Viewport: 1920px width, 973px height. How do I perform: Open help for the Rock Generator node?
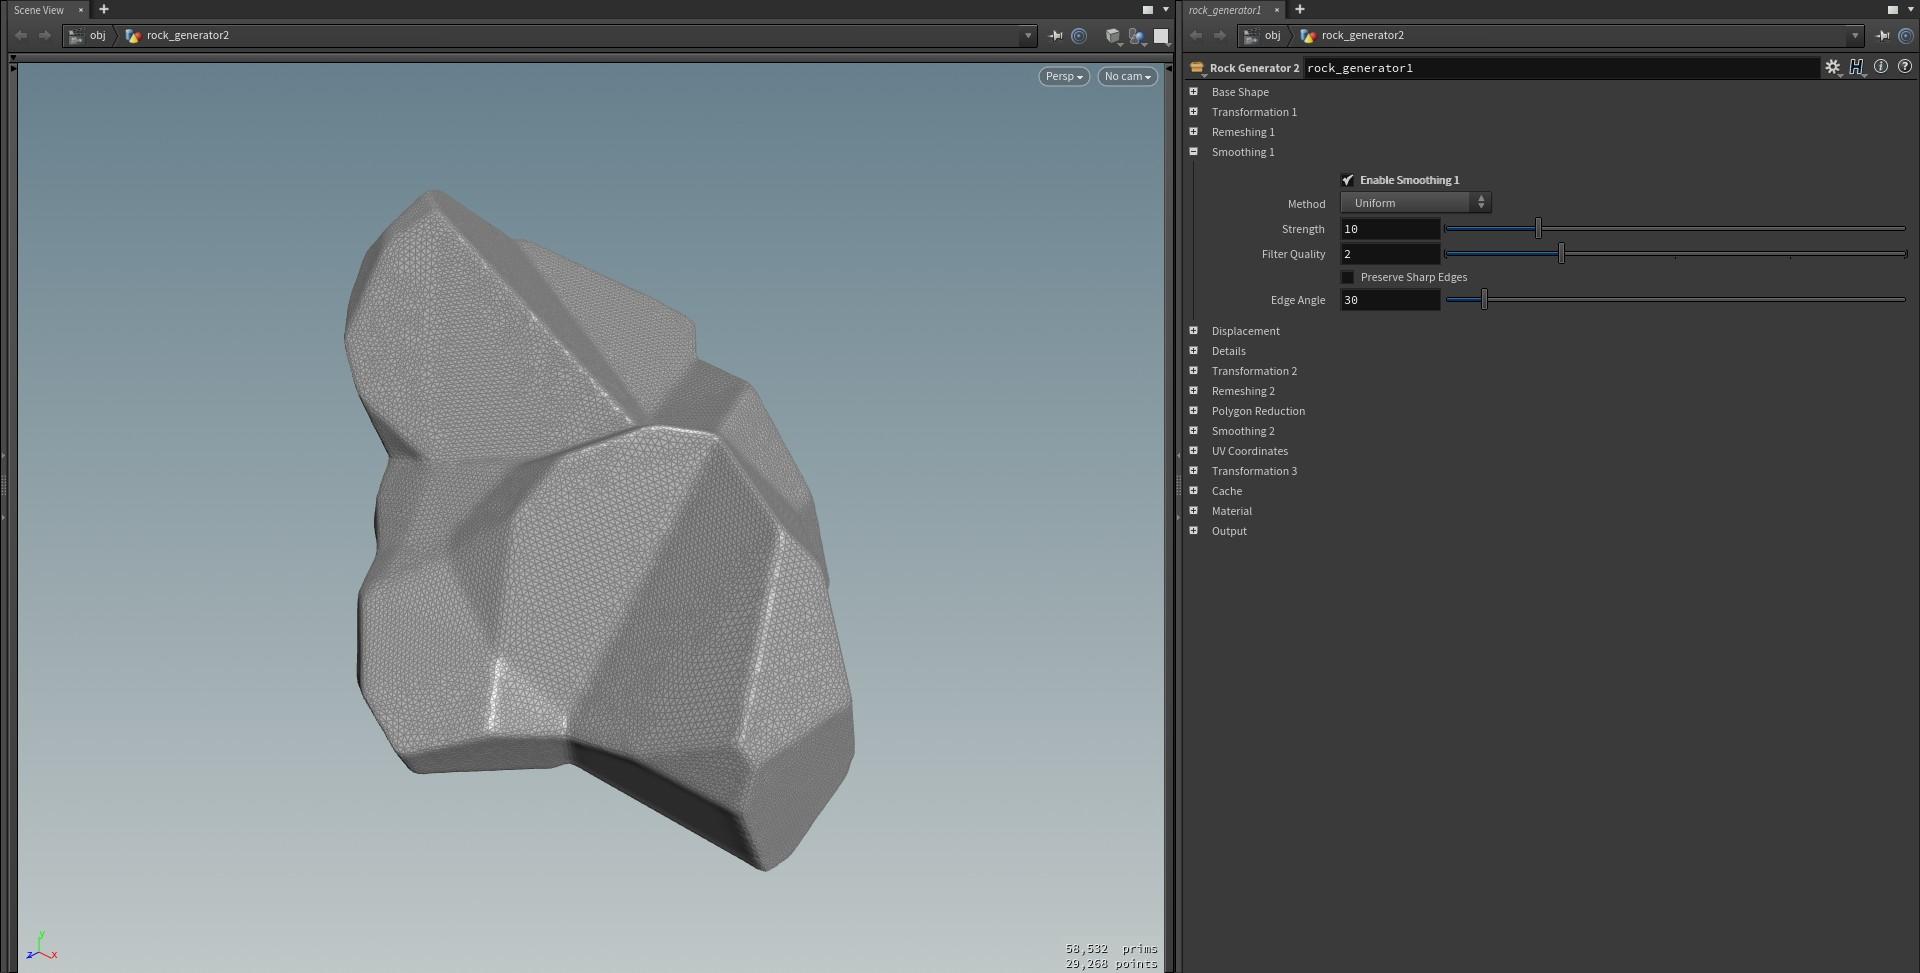(x=1905, y=66)
